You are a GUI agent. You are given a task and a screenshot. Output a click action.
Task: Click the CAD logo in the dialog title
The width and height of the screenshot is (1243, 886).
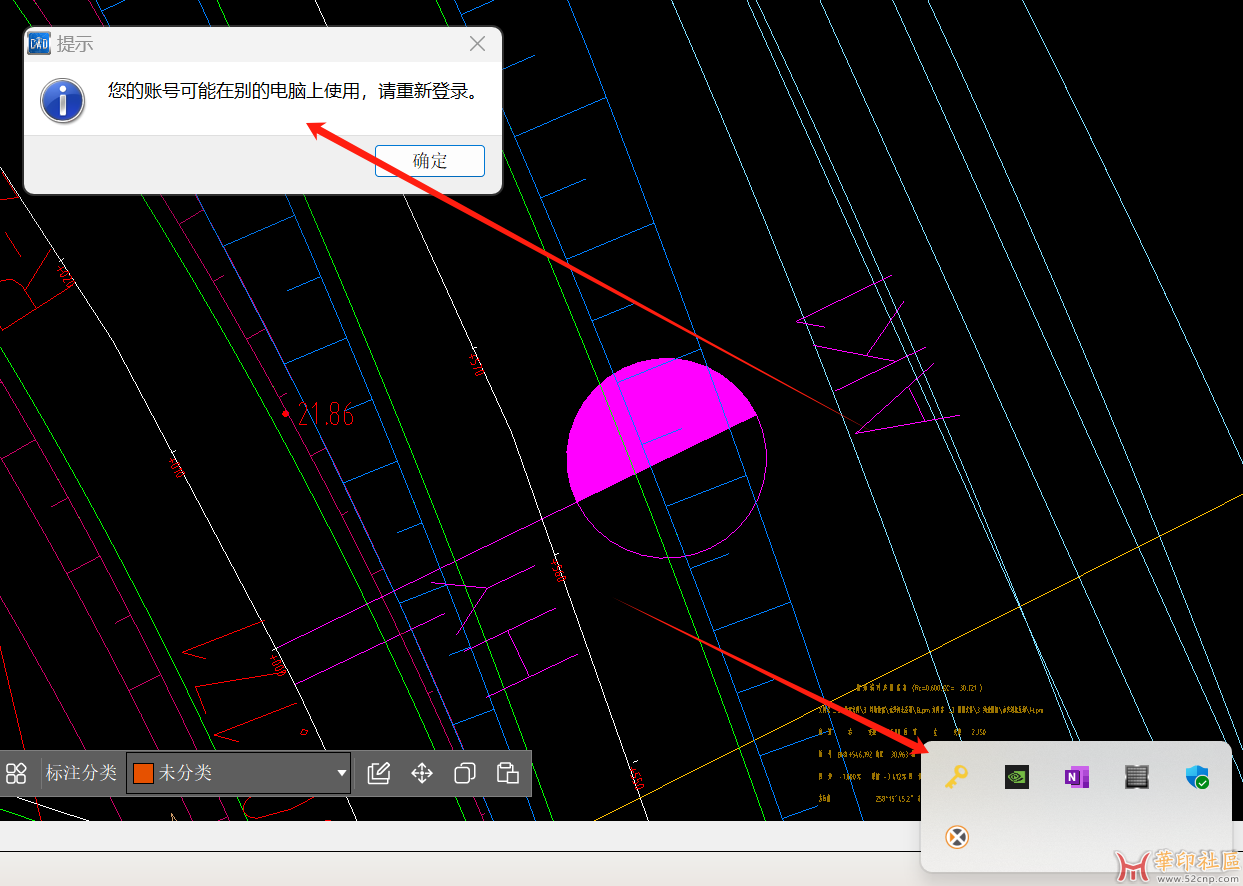tap(39, 44)
